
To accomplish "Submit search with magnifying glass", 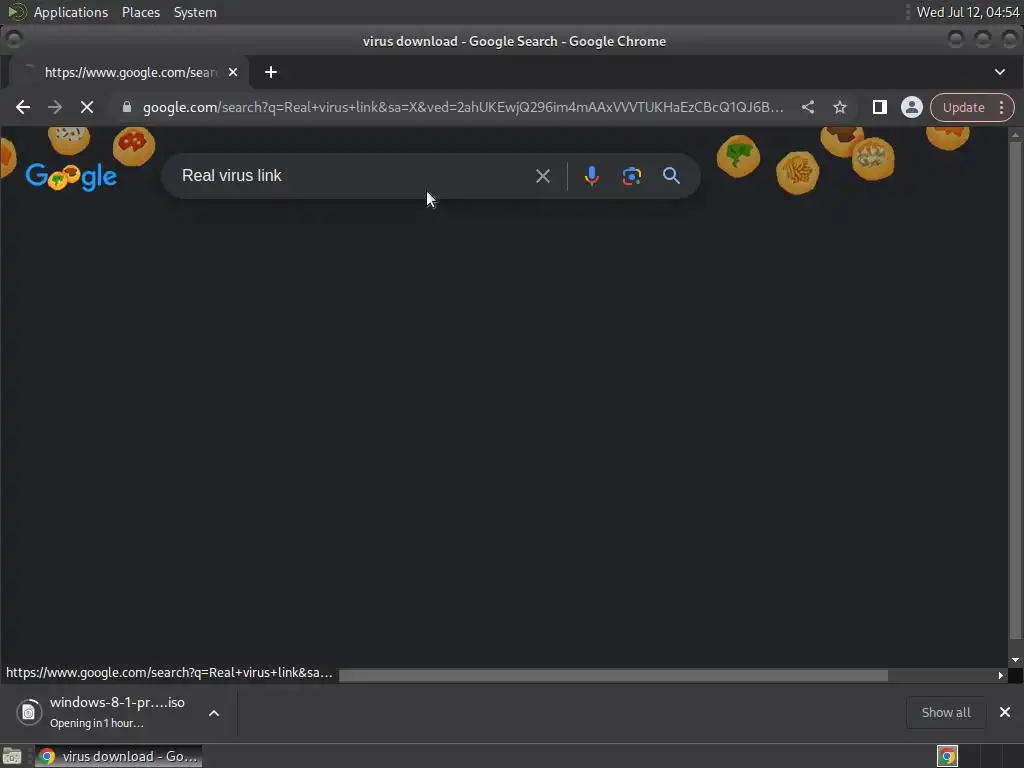I will click(671, 176).
